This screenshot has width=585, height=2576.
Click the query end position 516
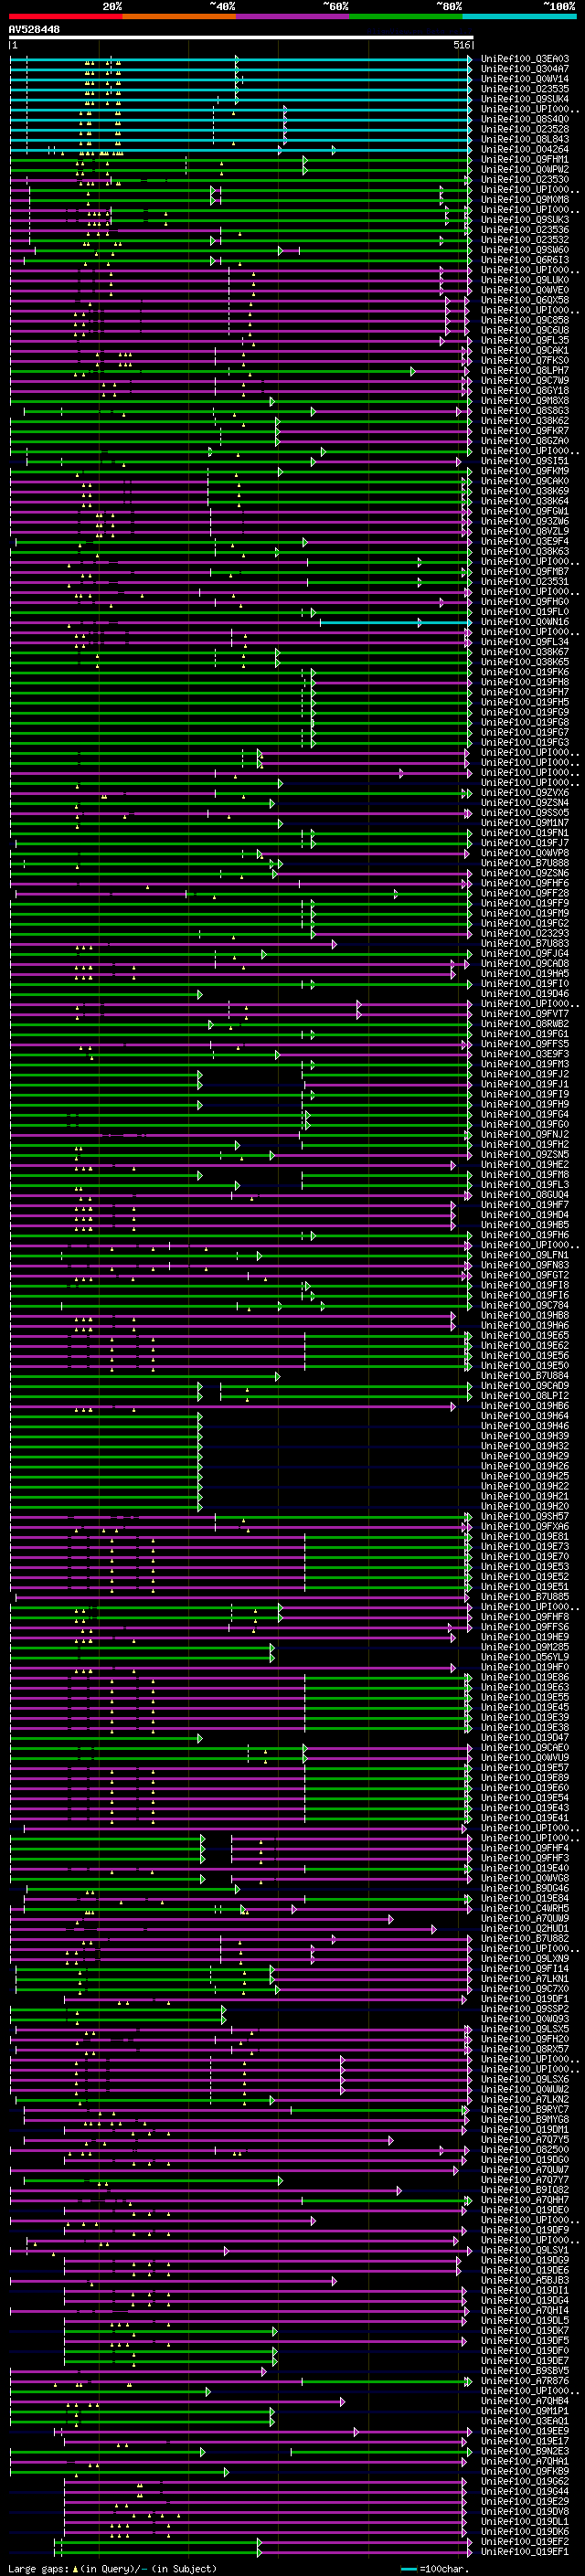click(462, 45)
